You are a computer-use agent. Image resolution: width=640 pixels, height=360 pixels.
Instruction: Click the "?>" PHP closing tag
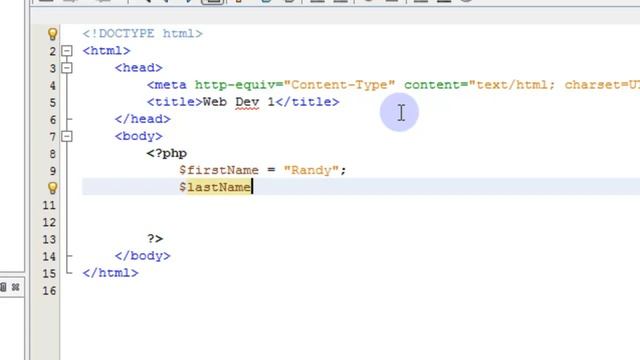tap(155, 238)
